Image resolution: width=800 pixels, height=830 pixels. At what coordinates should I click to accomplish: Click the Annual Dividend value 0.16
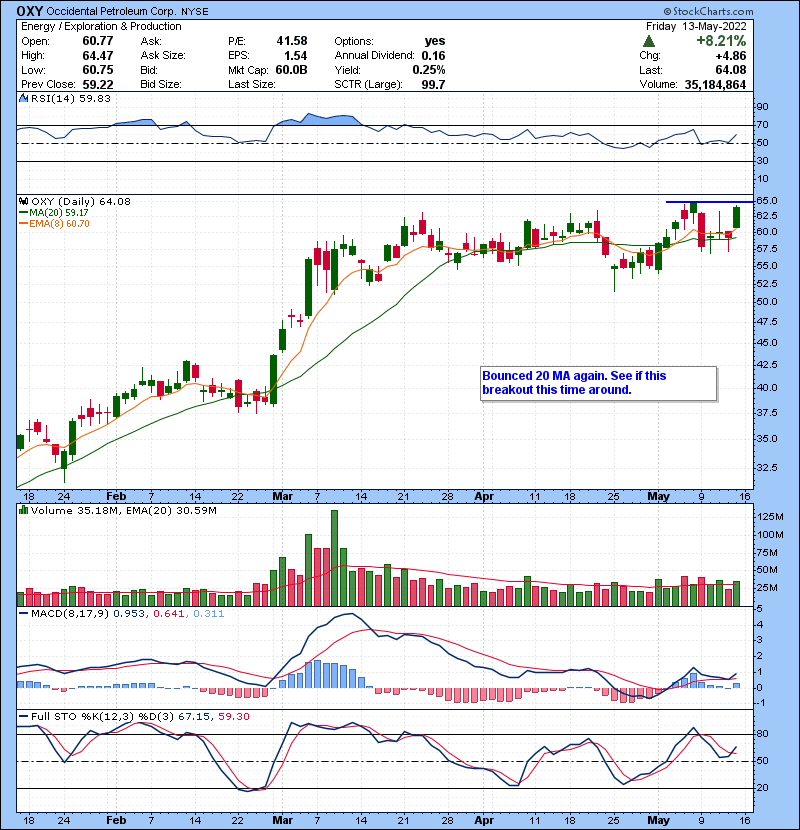(434, 55)
